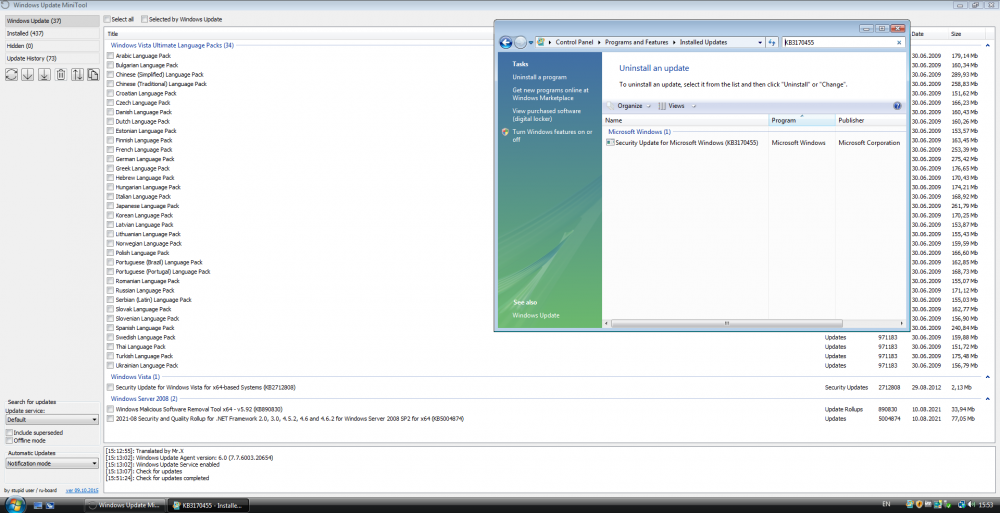Click the Name column header
This screenshot has height=513, width=1000.
pyautogui.click(x=686, y=120)
